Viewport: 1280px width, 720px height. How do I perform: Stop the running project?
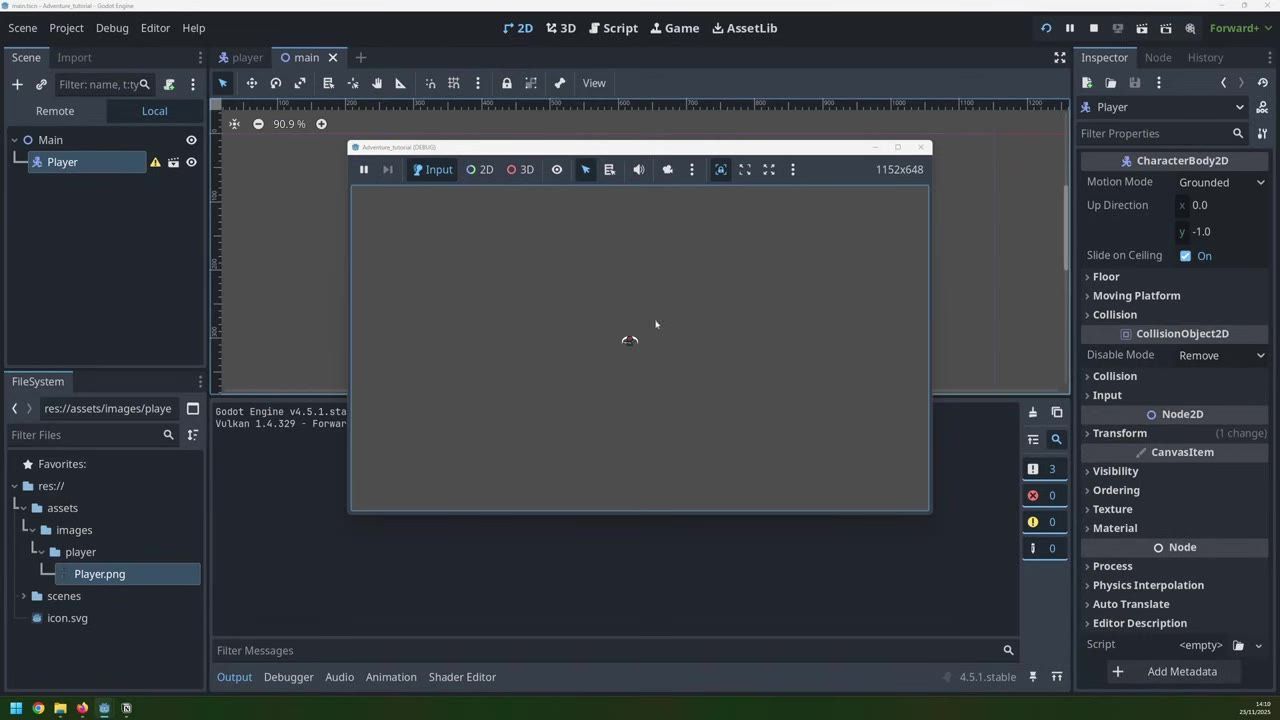point(1094,28)
